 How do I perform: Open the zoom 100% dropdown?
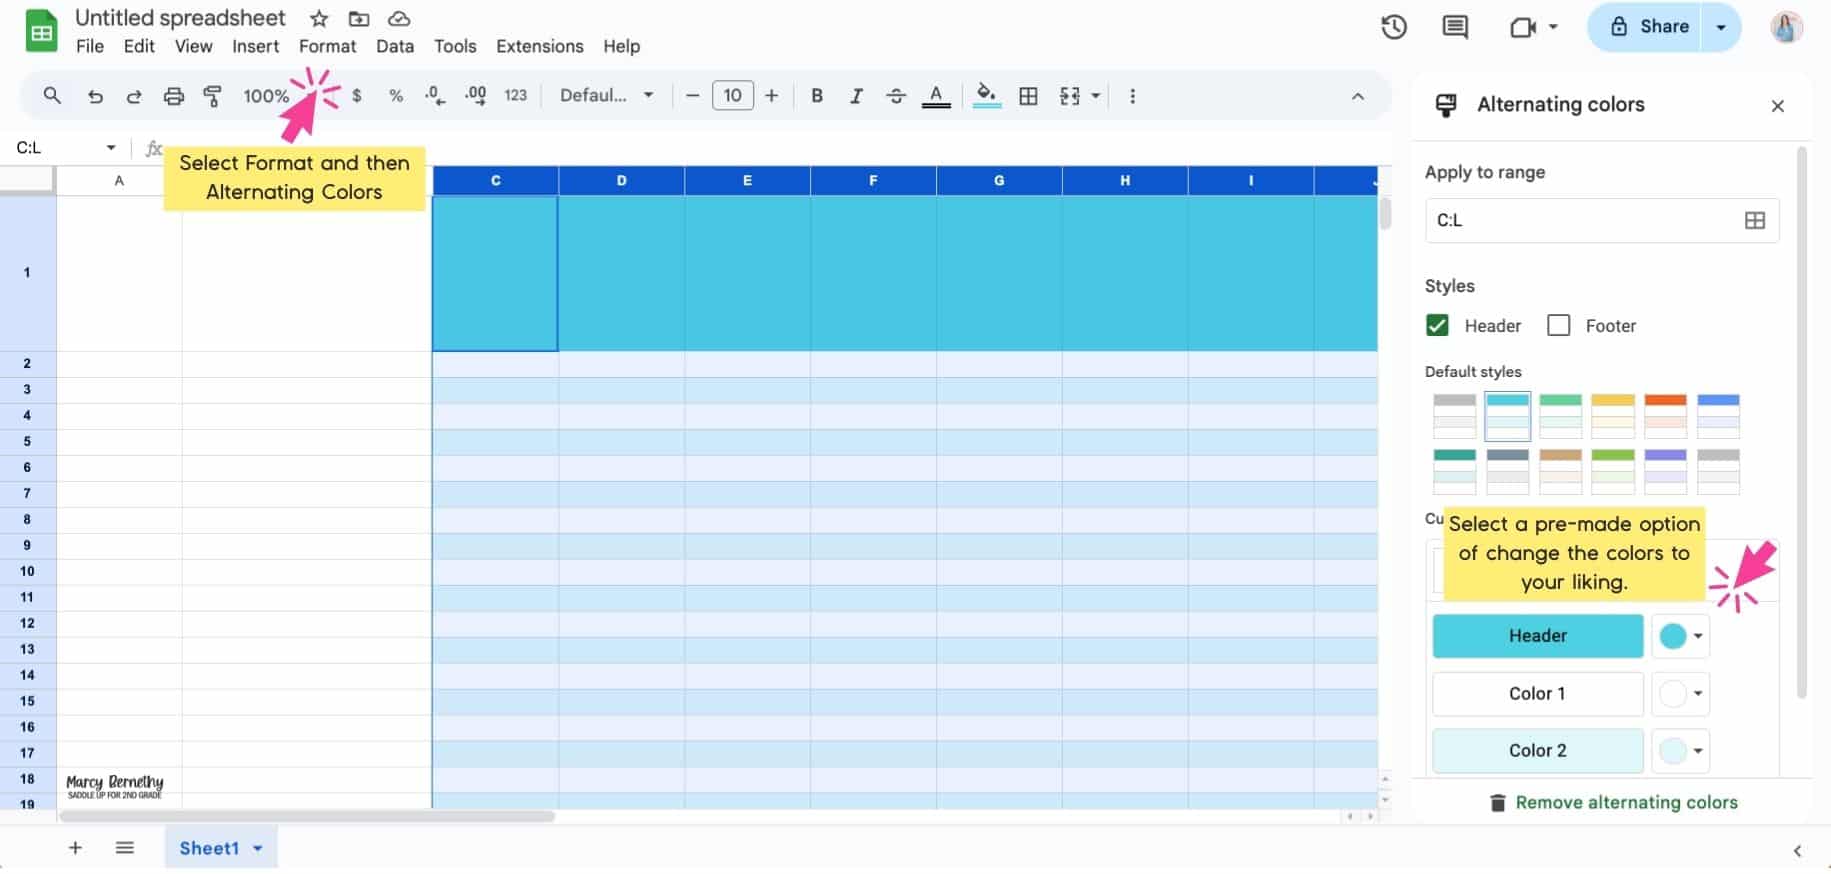point(267,96)
